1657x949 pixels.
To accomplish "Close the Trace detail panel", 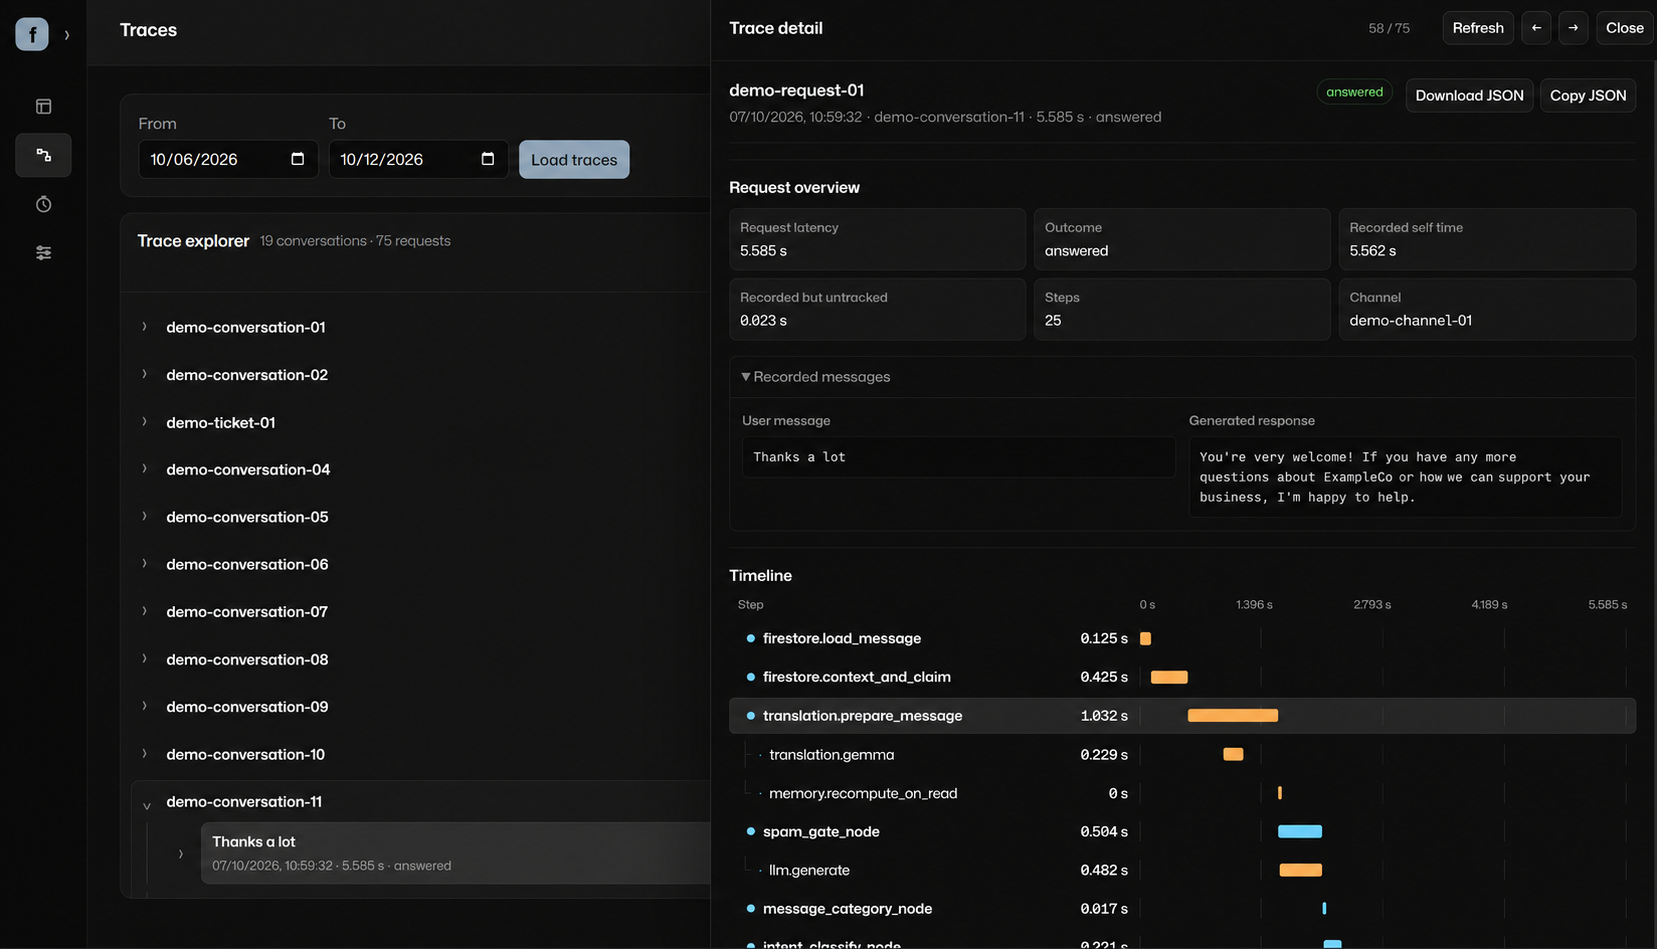I will click(1625, 28).
